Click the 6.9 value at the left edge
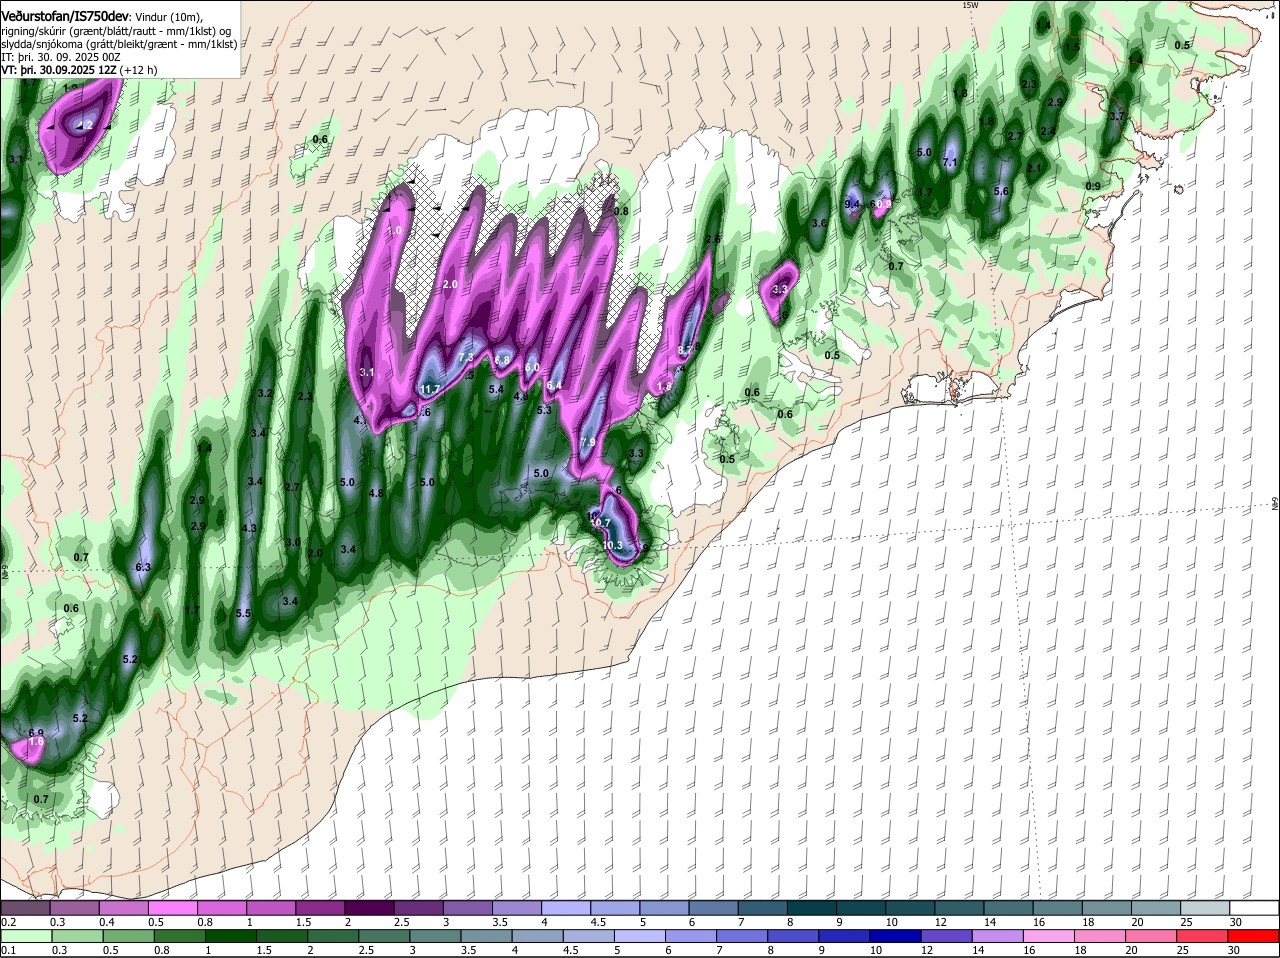Screen dimensions: 1280x958 pos(36,733)
